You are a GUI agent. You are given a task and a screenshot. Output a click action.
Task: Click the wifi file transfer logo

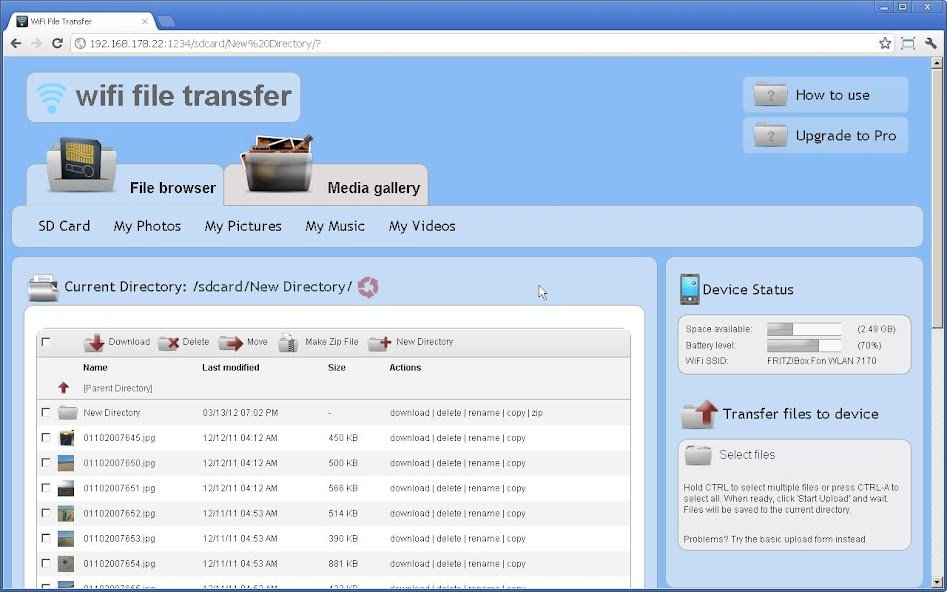pos(164,97)
